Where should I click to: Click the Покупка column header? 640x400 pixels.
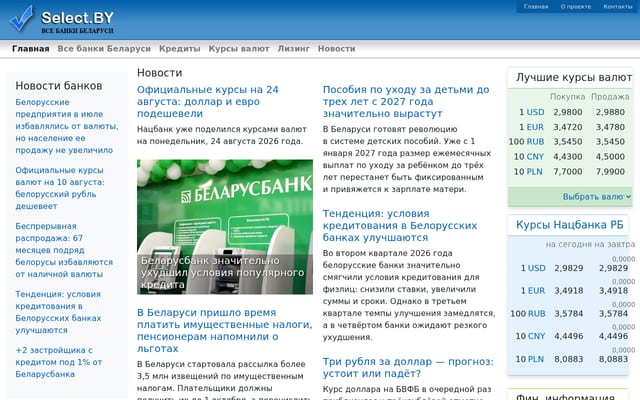(x=567, y=97)
